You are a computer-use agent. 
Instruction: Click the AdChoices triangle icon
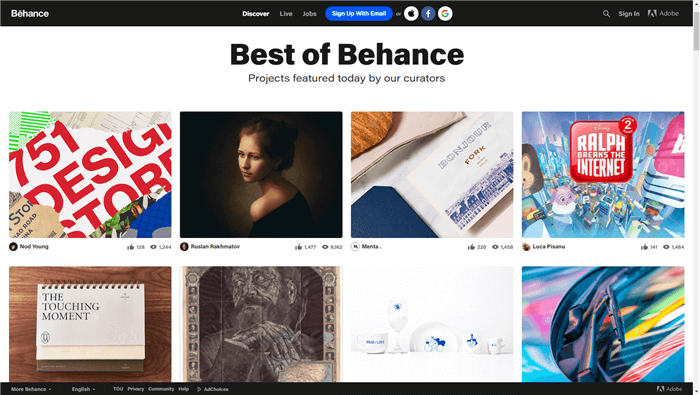[x=199, y=389]
